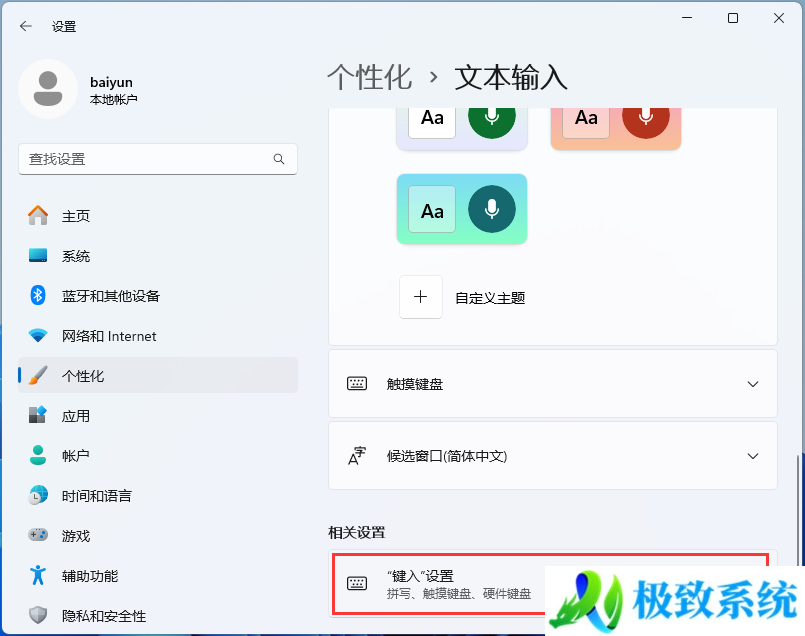Screen dimensions: 805x636
Task: Click the search magnifier icon
Action: coord(279,159)
